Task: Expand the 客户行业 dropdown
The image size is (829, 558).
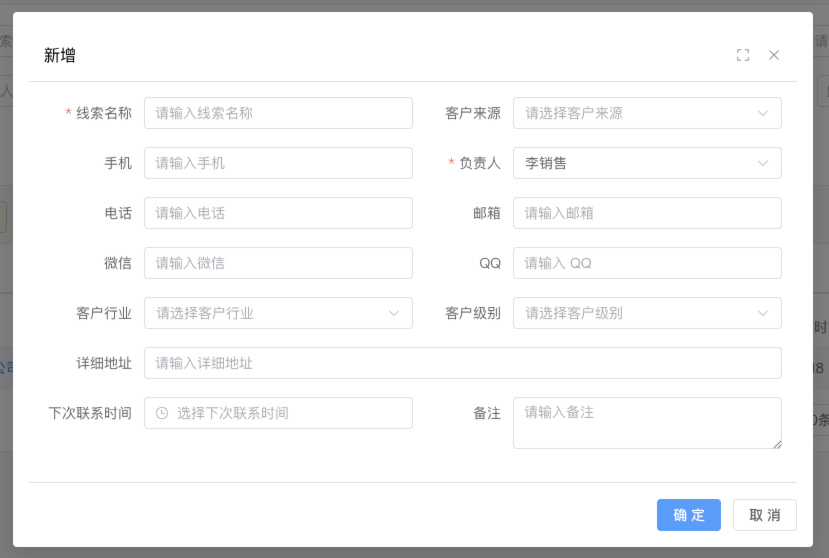Action: pos(278,313)
